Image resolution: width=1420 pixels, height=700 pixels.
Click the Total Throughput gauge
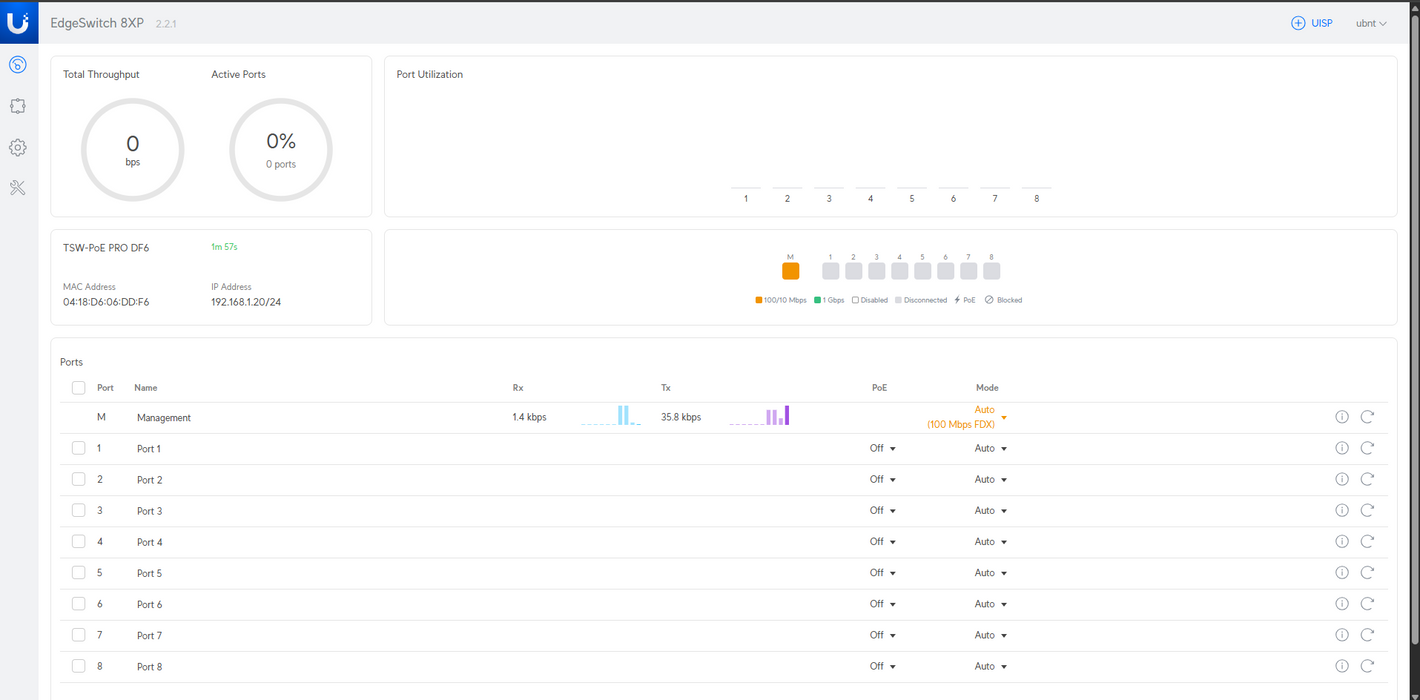pyautogui.click(x=132, y=150)
